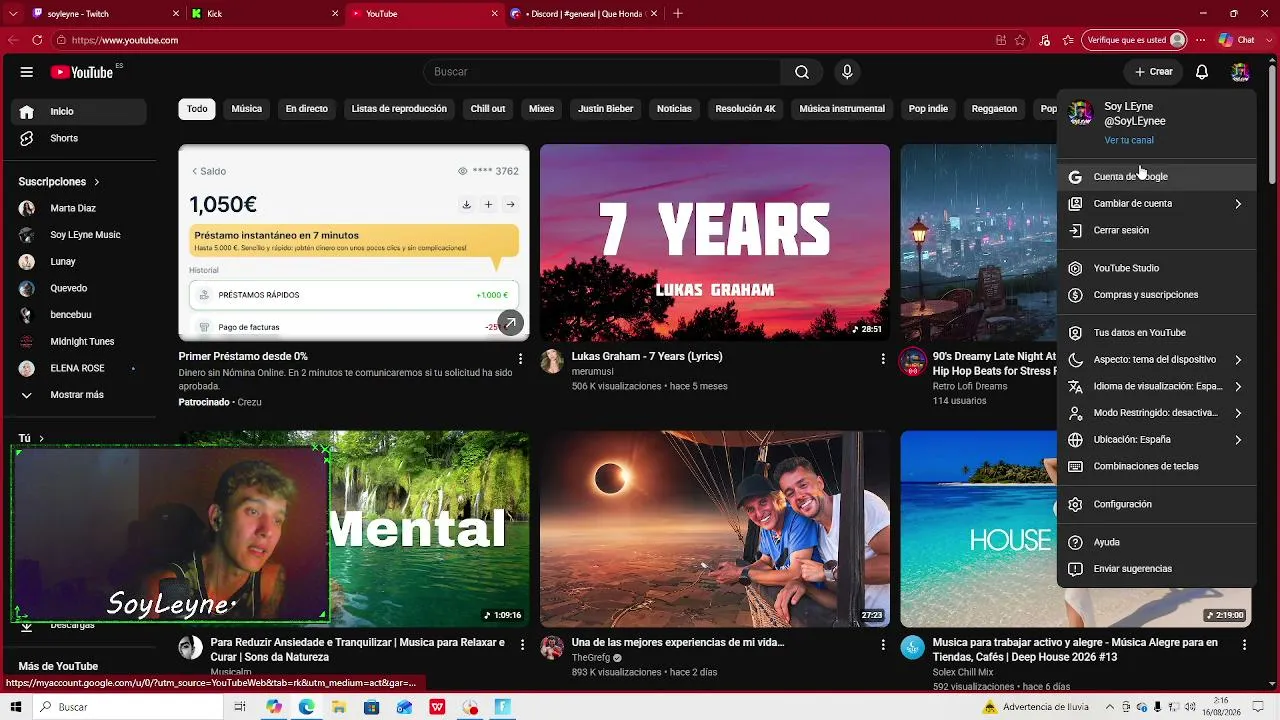Click the browser address bar URL
Image resolution: width=1280 pixels, height=720 pixels.
tap(125, 40)
